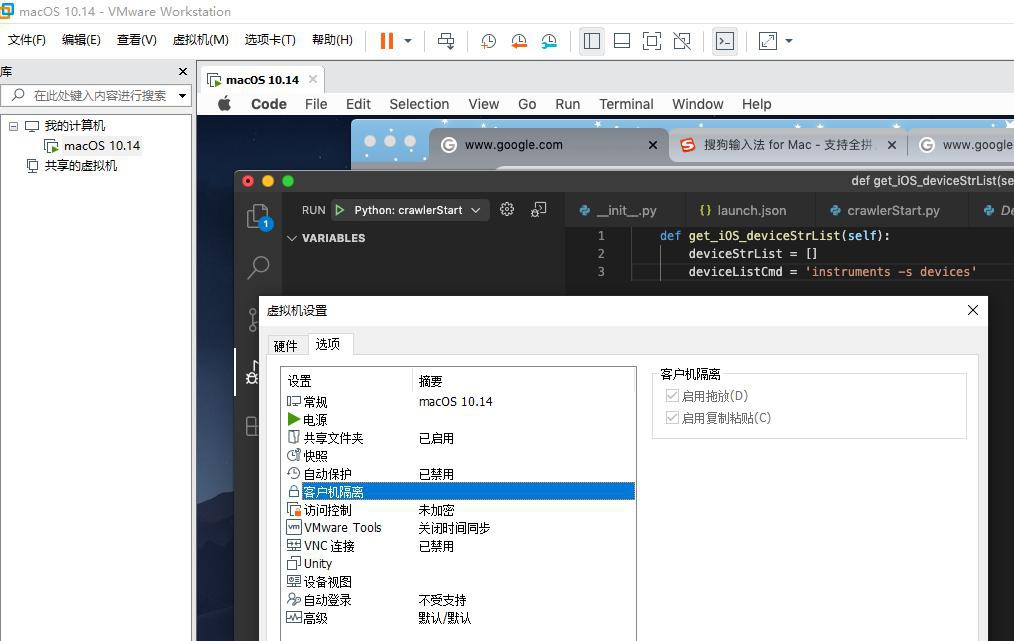The width and height of the screenshot is (1014, 641).
Task: Open the 选项卡(T) menu
Action: 270,40
